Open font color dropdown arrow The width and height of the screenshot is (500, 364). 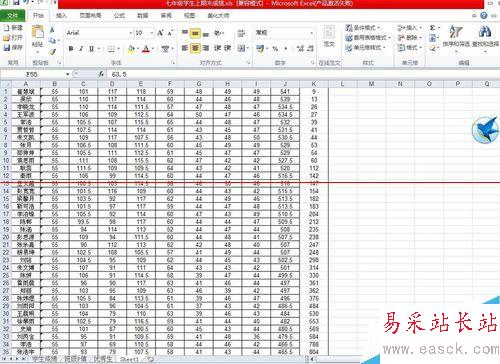coord(153,49)
